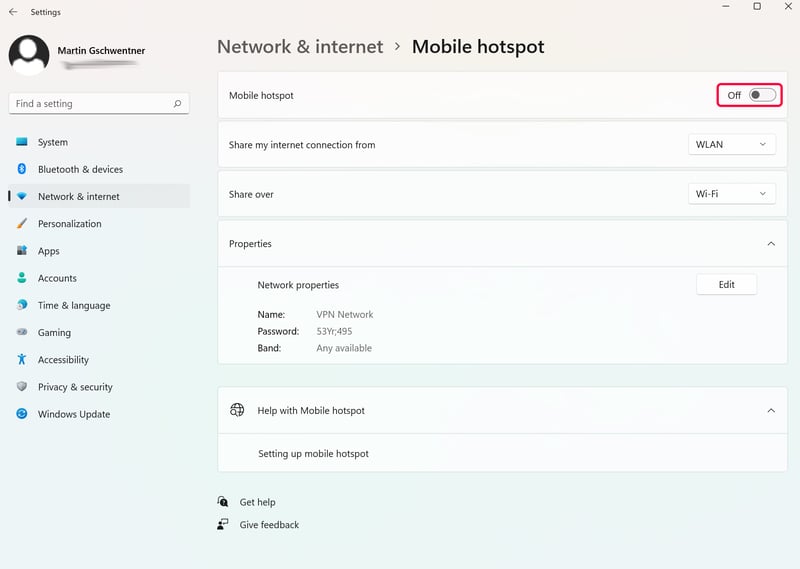Collapse the Properties section

771,243
